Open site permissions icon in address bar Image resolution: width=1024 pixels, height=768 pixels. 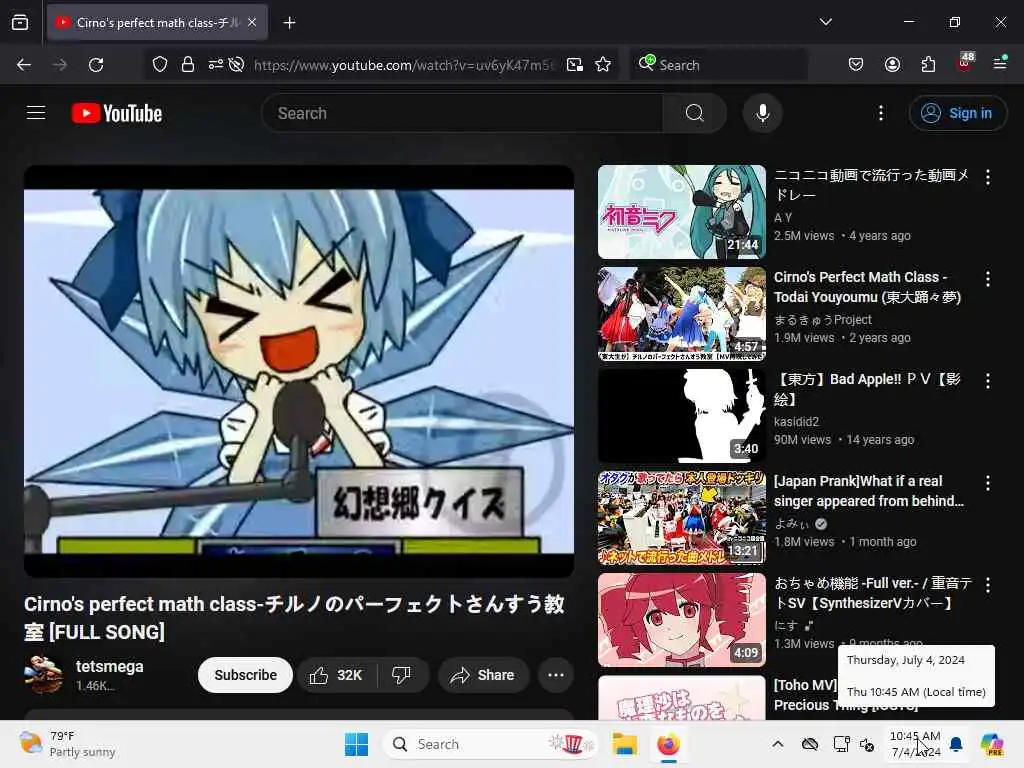pos(216,64)
